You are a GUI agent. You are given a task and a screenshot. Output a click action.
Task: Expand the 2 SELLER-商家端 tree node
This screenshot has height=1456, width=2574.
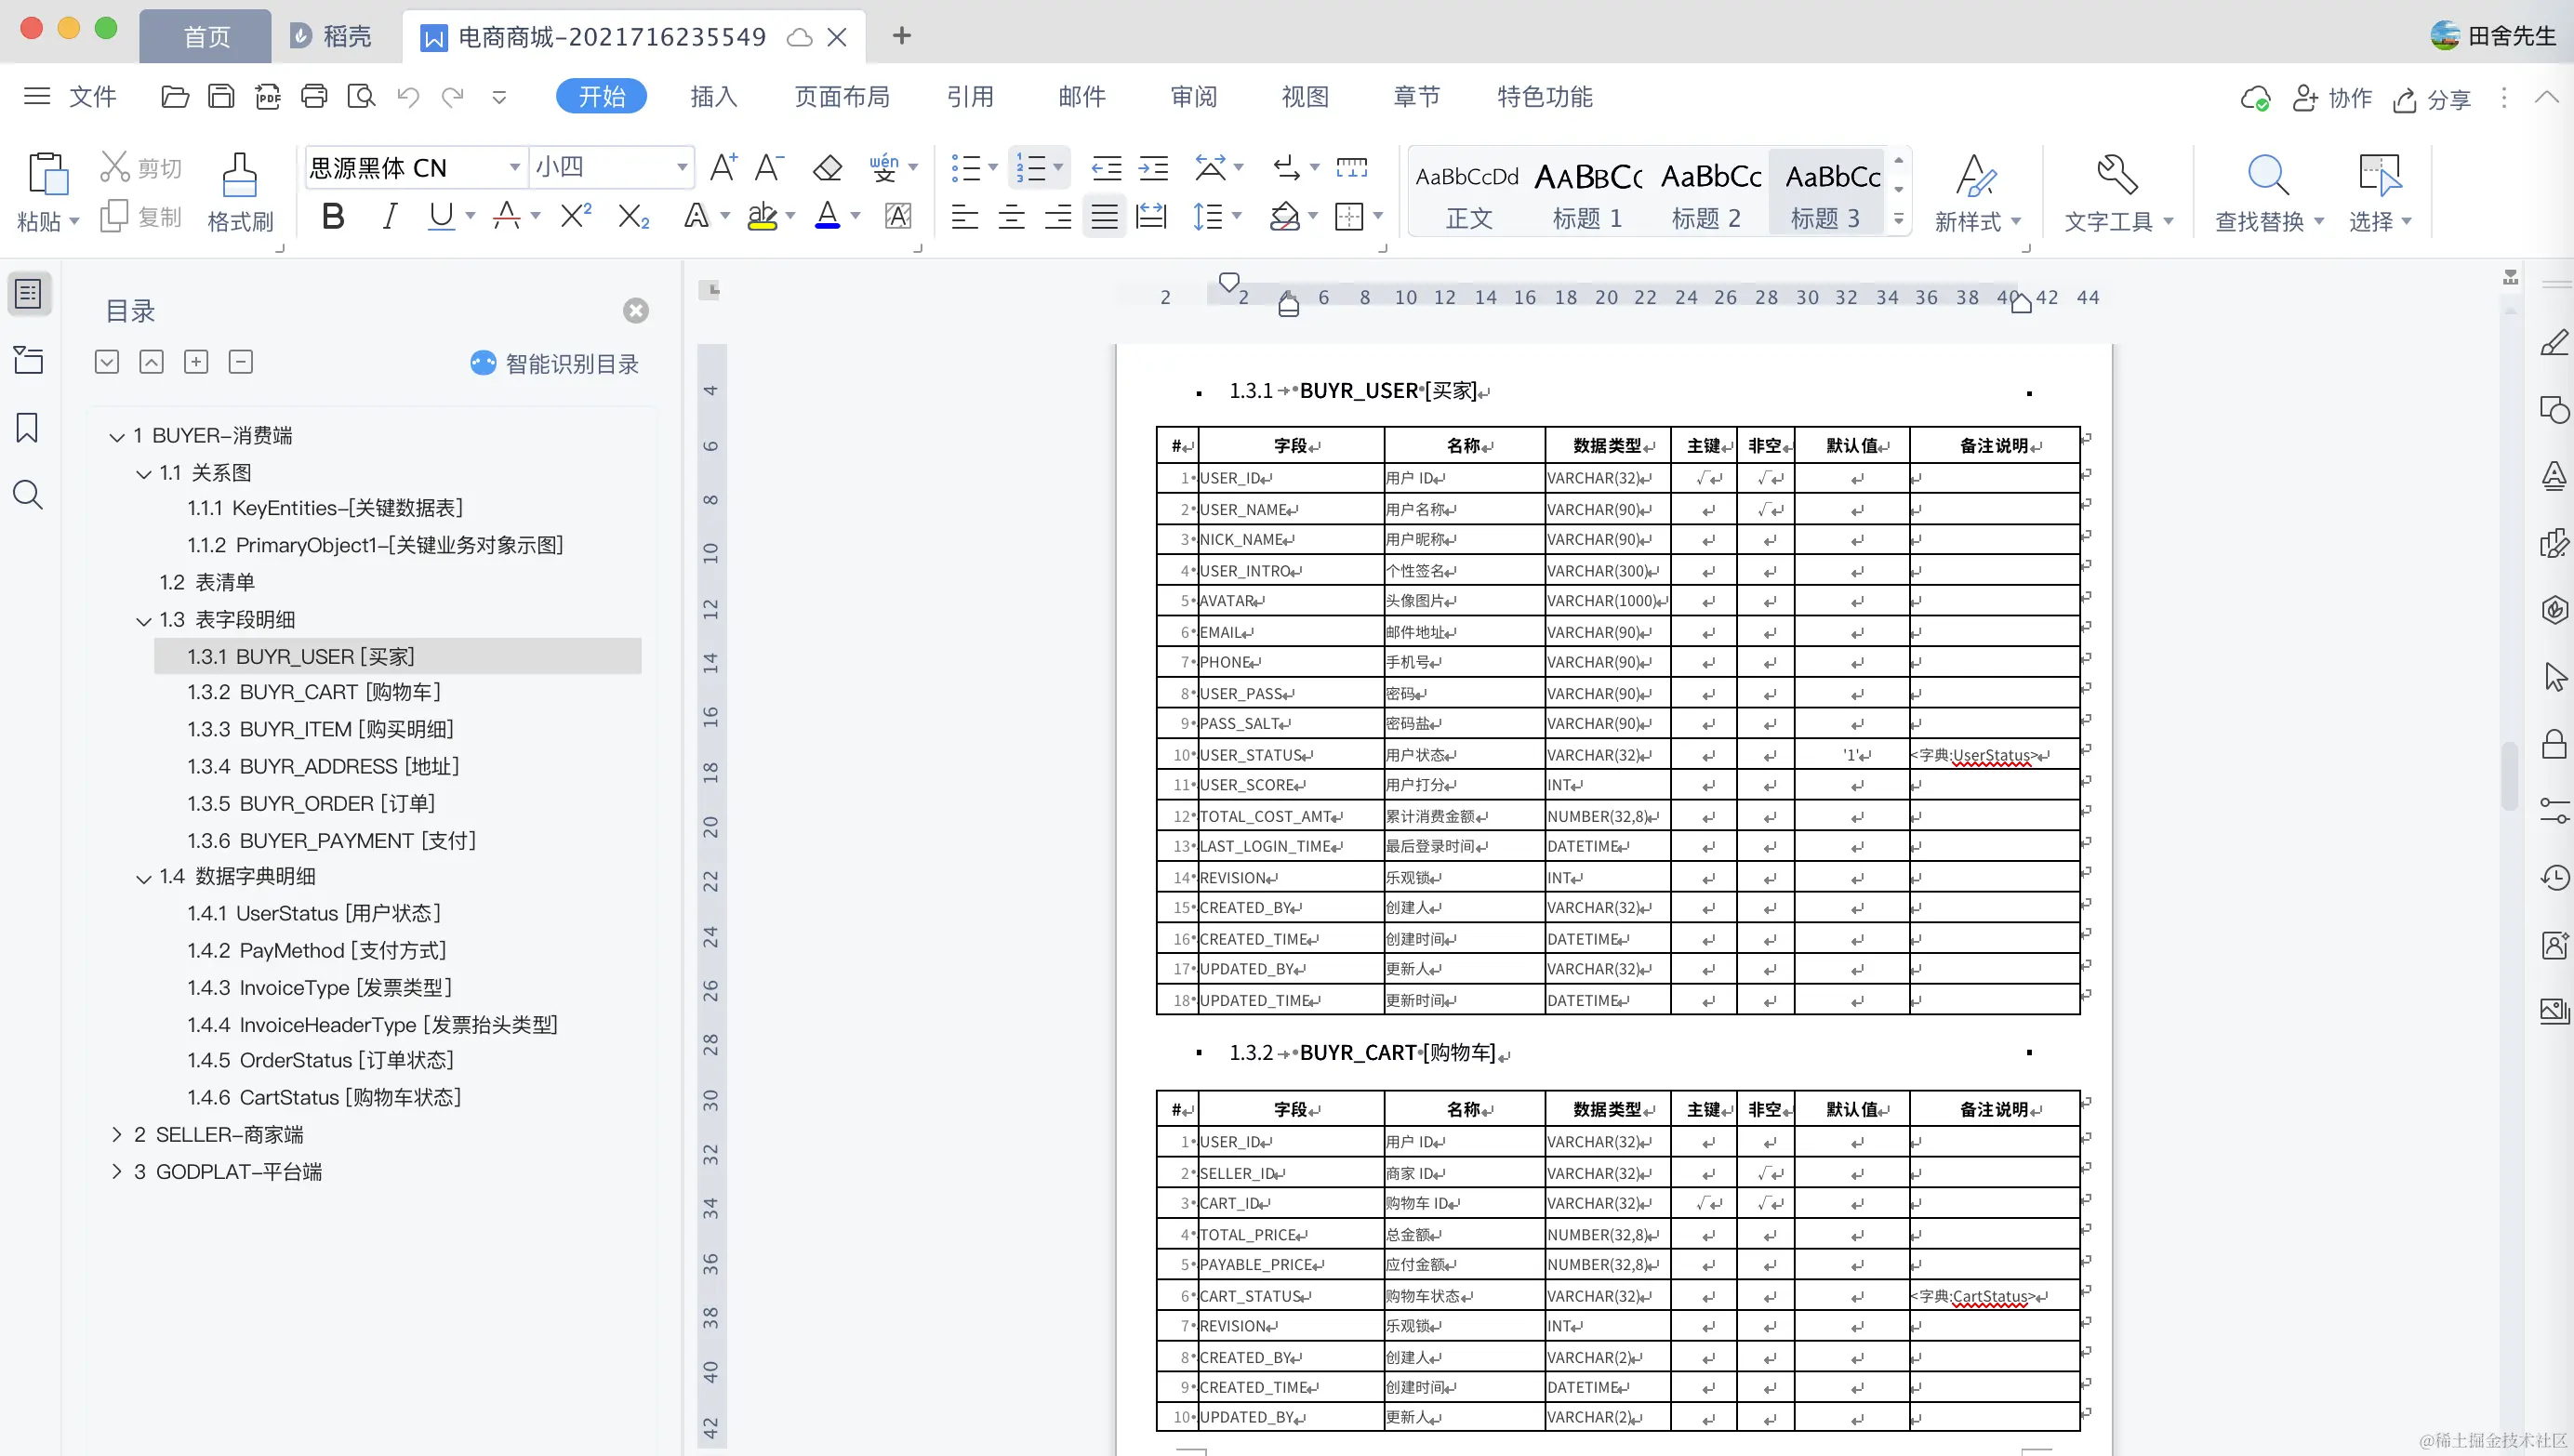point(117,1134)
